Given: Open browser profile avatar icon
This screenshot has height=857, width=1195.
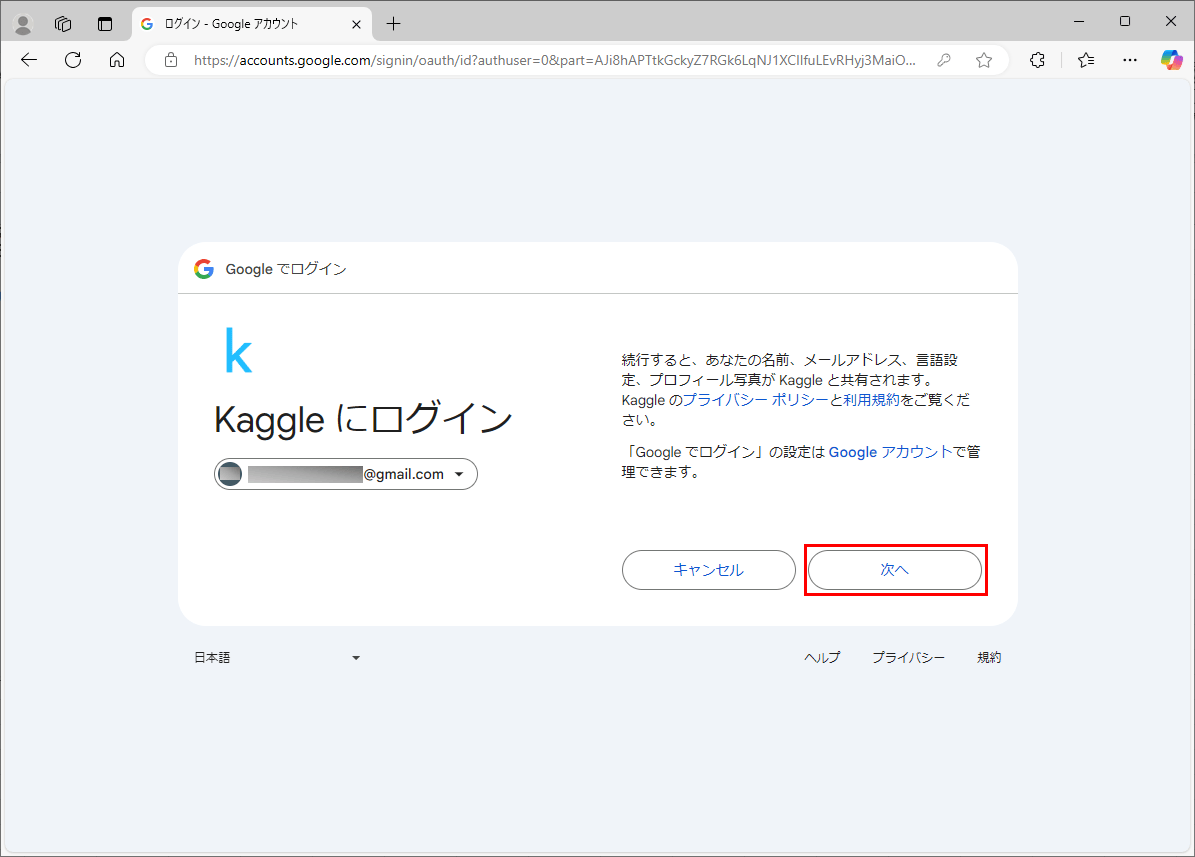Looking at the screenshot, I should click(22, 24).
